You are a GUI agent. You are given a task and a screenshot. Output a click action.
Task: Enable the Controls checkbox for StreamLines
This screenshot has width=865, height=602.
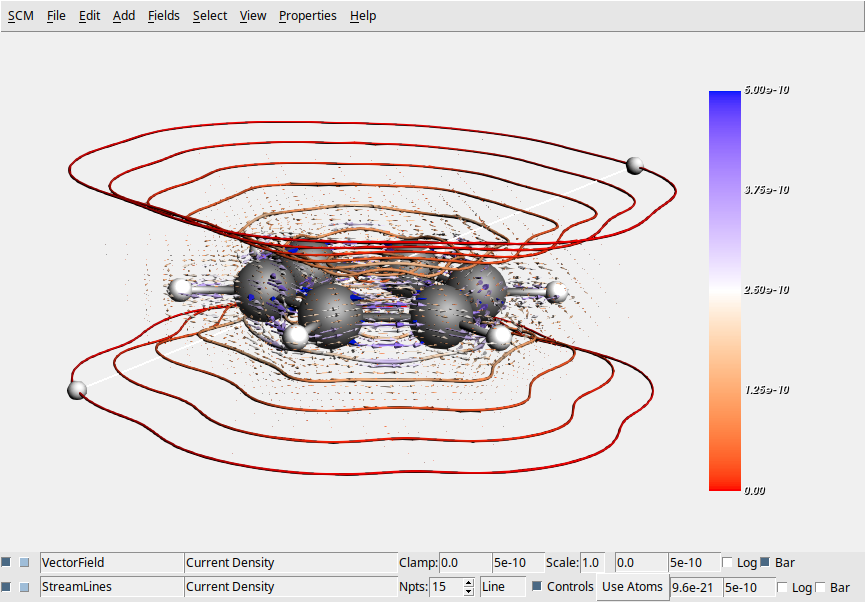539,587
